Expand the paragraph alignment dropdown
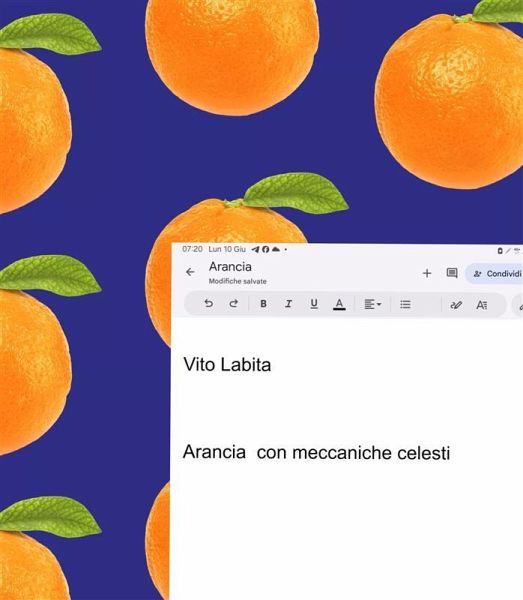The height and width of the screenshot is (600, 523). click(x=373, y=304)
